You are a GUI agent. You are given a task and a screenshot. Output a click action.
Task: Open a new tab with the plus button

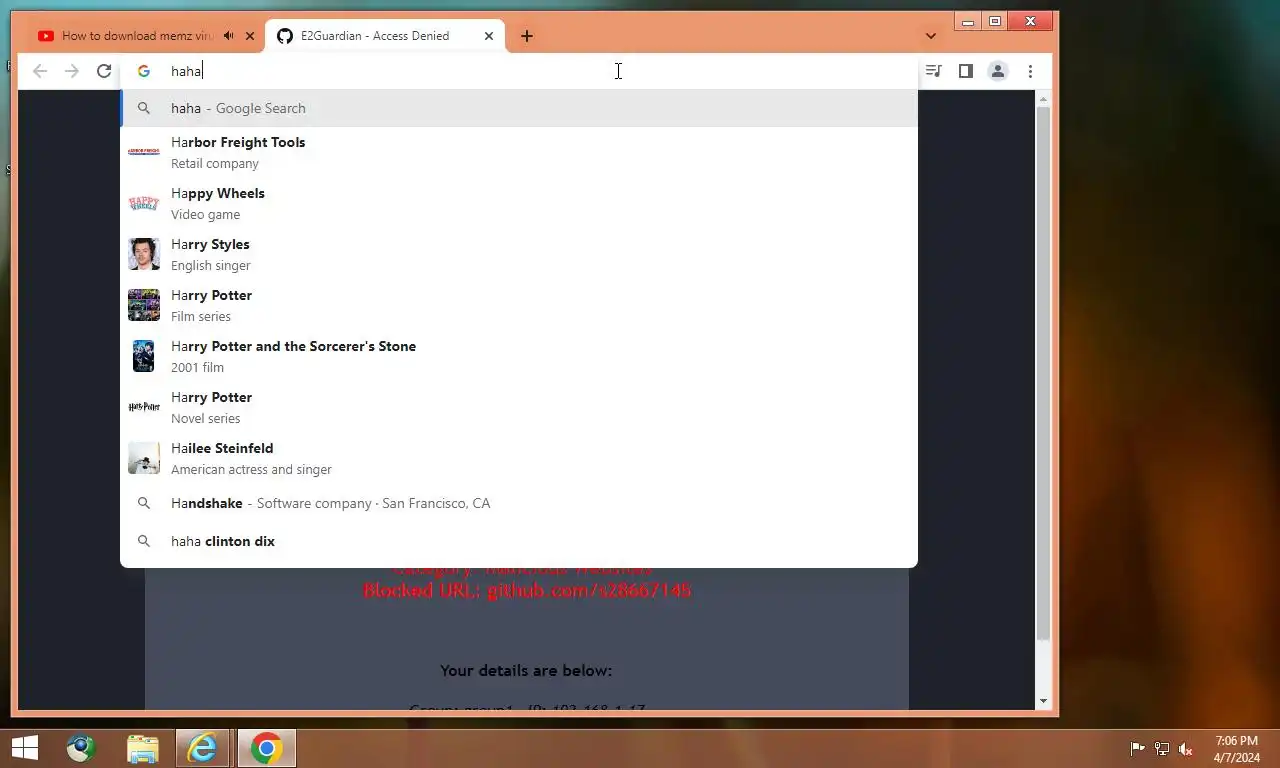[526, 36]
